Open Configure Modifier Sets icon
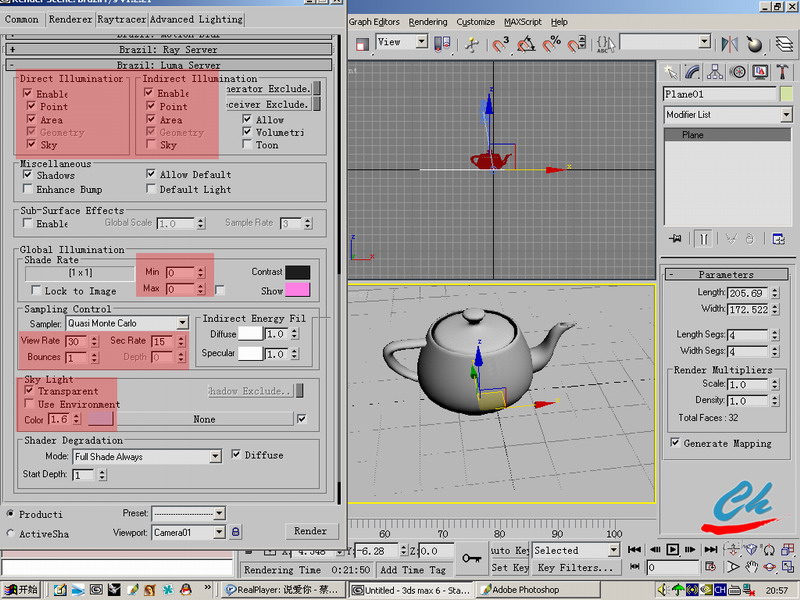Viewport: 800px width, 600px height. pyautogui.click(x=778, y=239)
